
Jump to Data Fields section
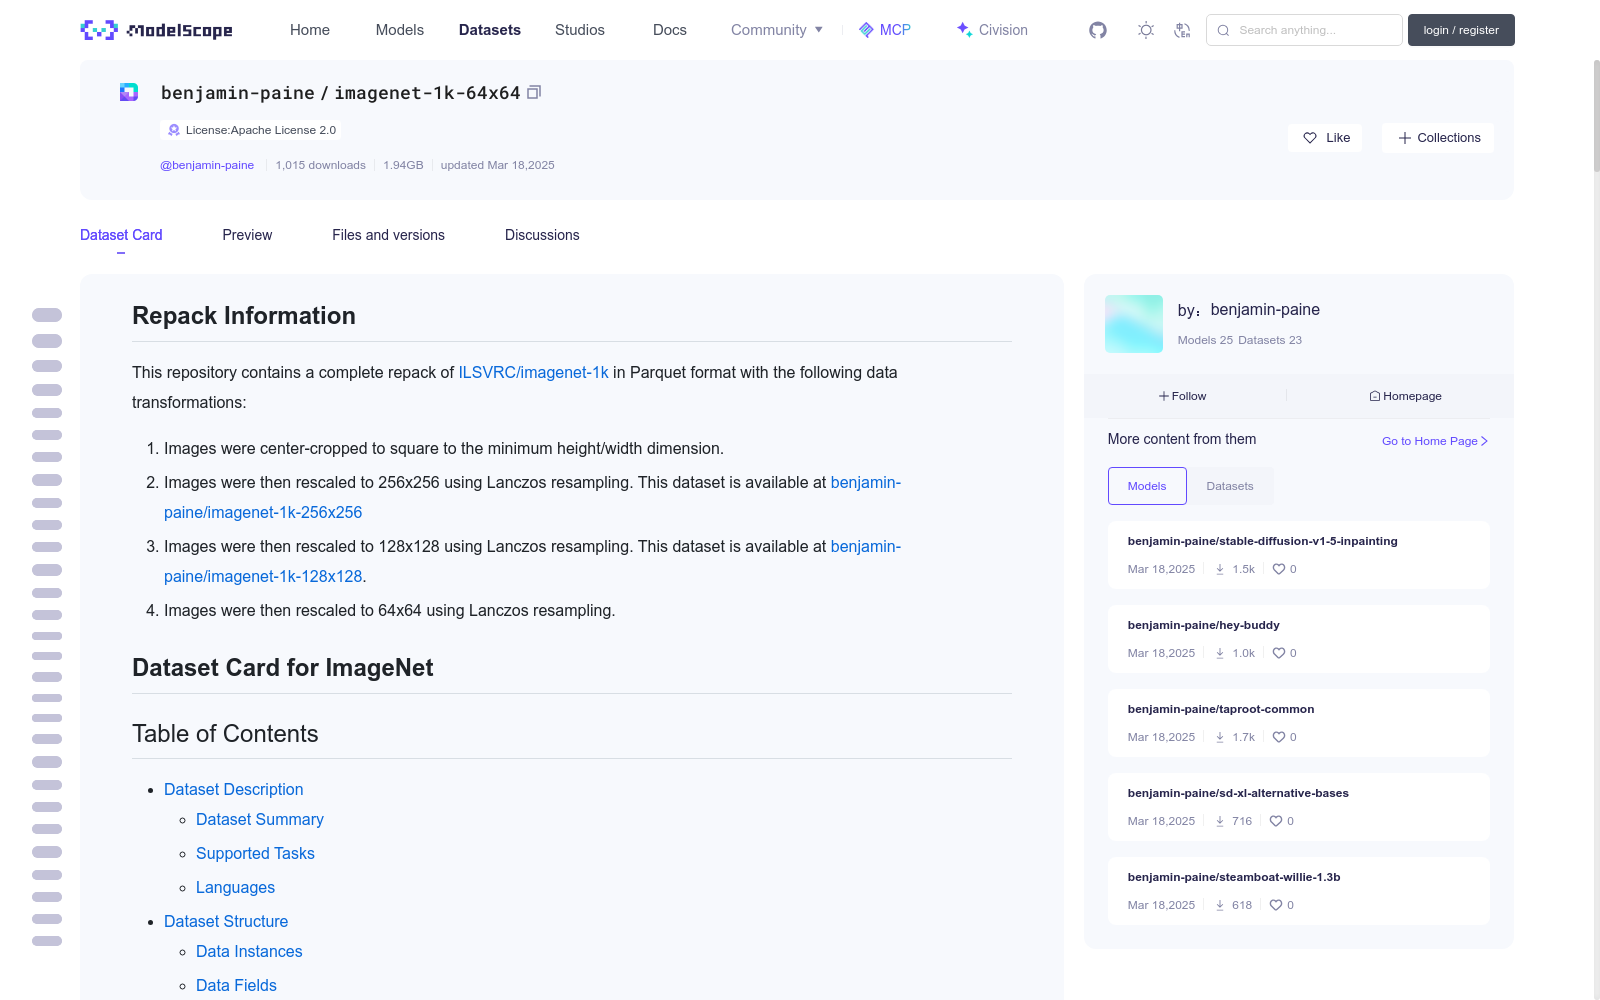(236, 985)
